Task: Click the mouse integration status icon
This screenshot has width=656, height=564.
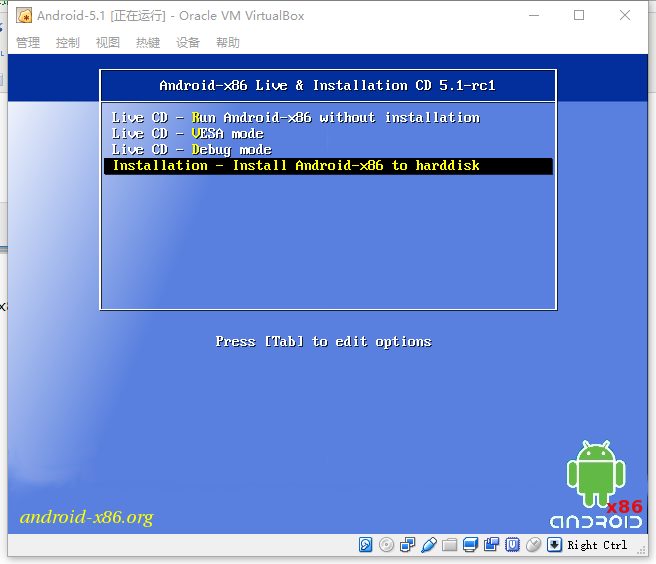Action: pos(533,545)
